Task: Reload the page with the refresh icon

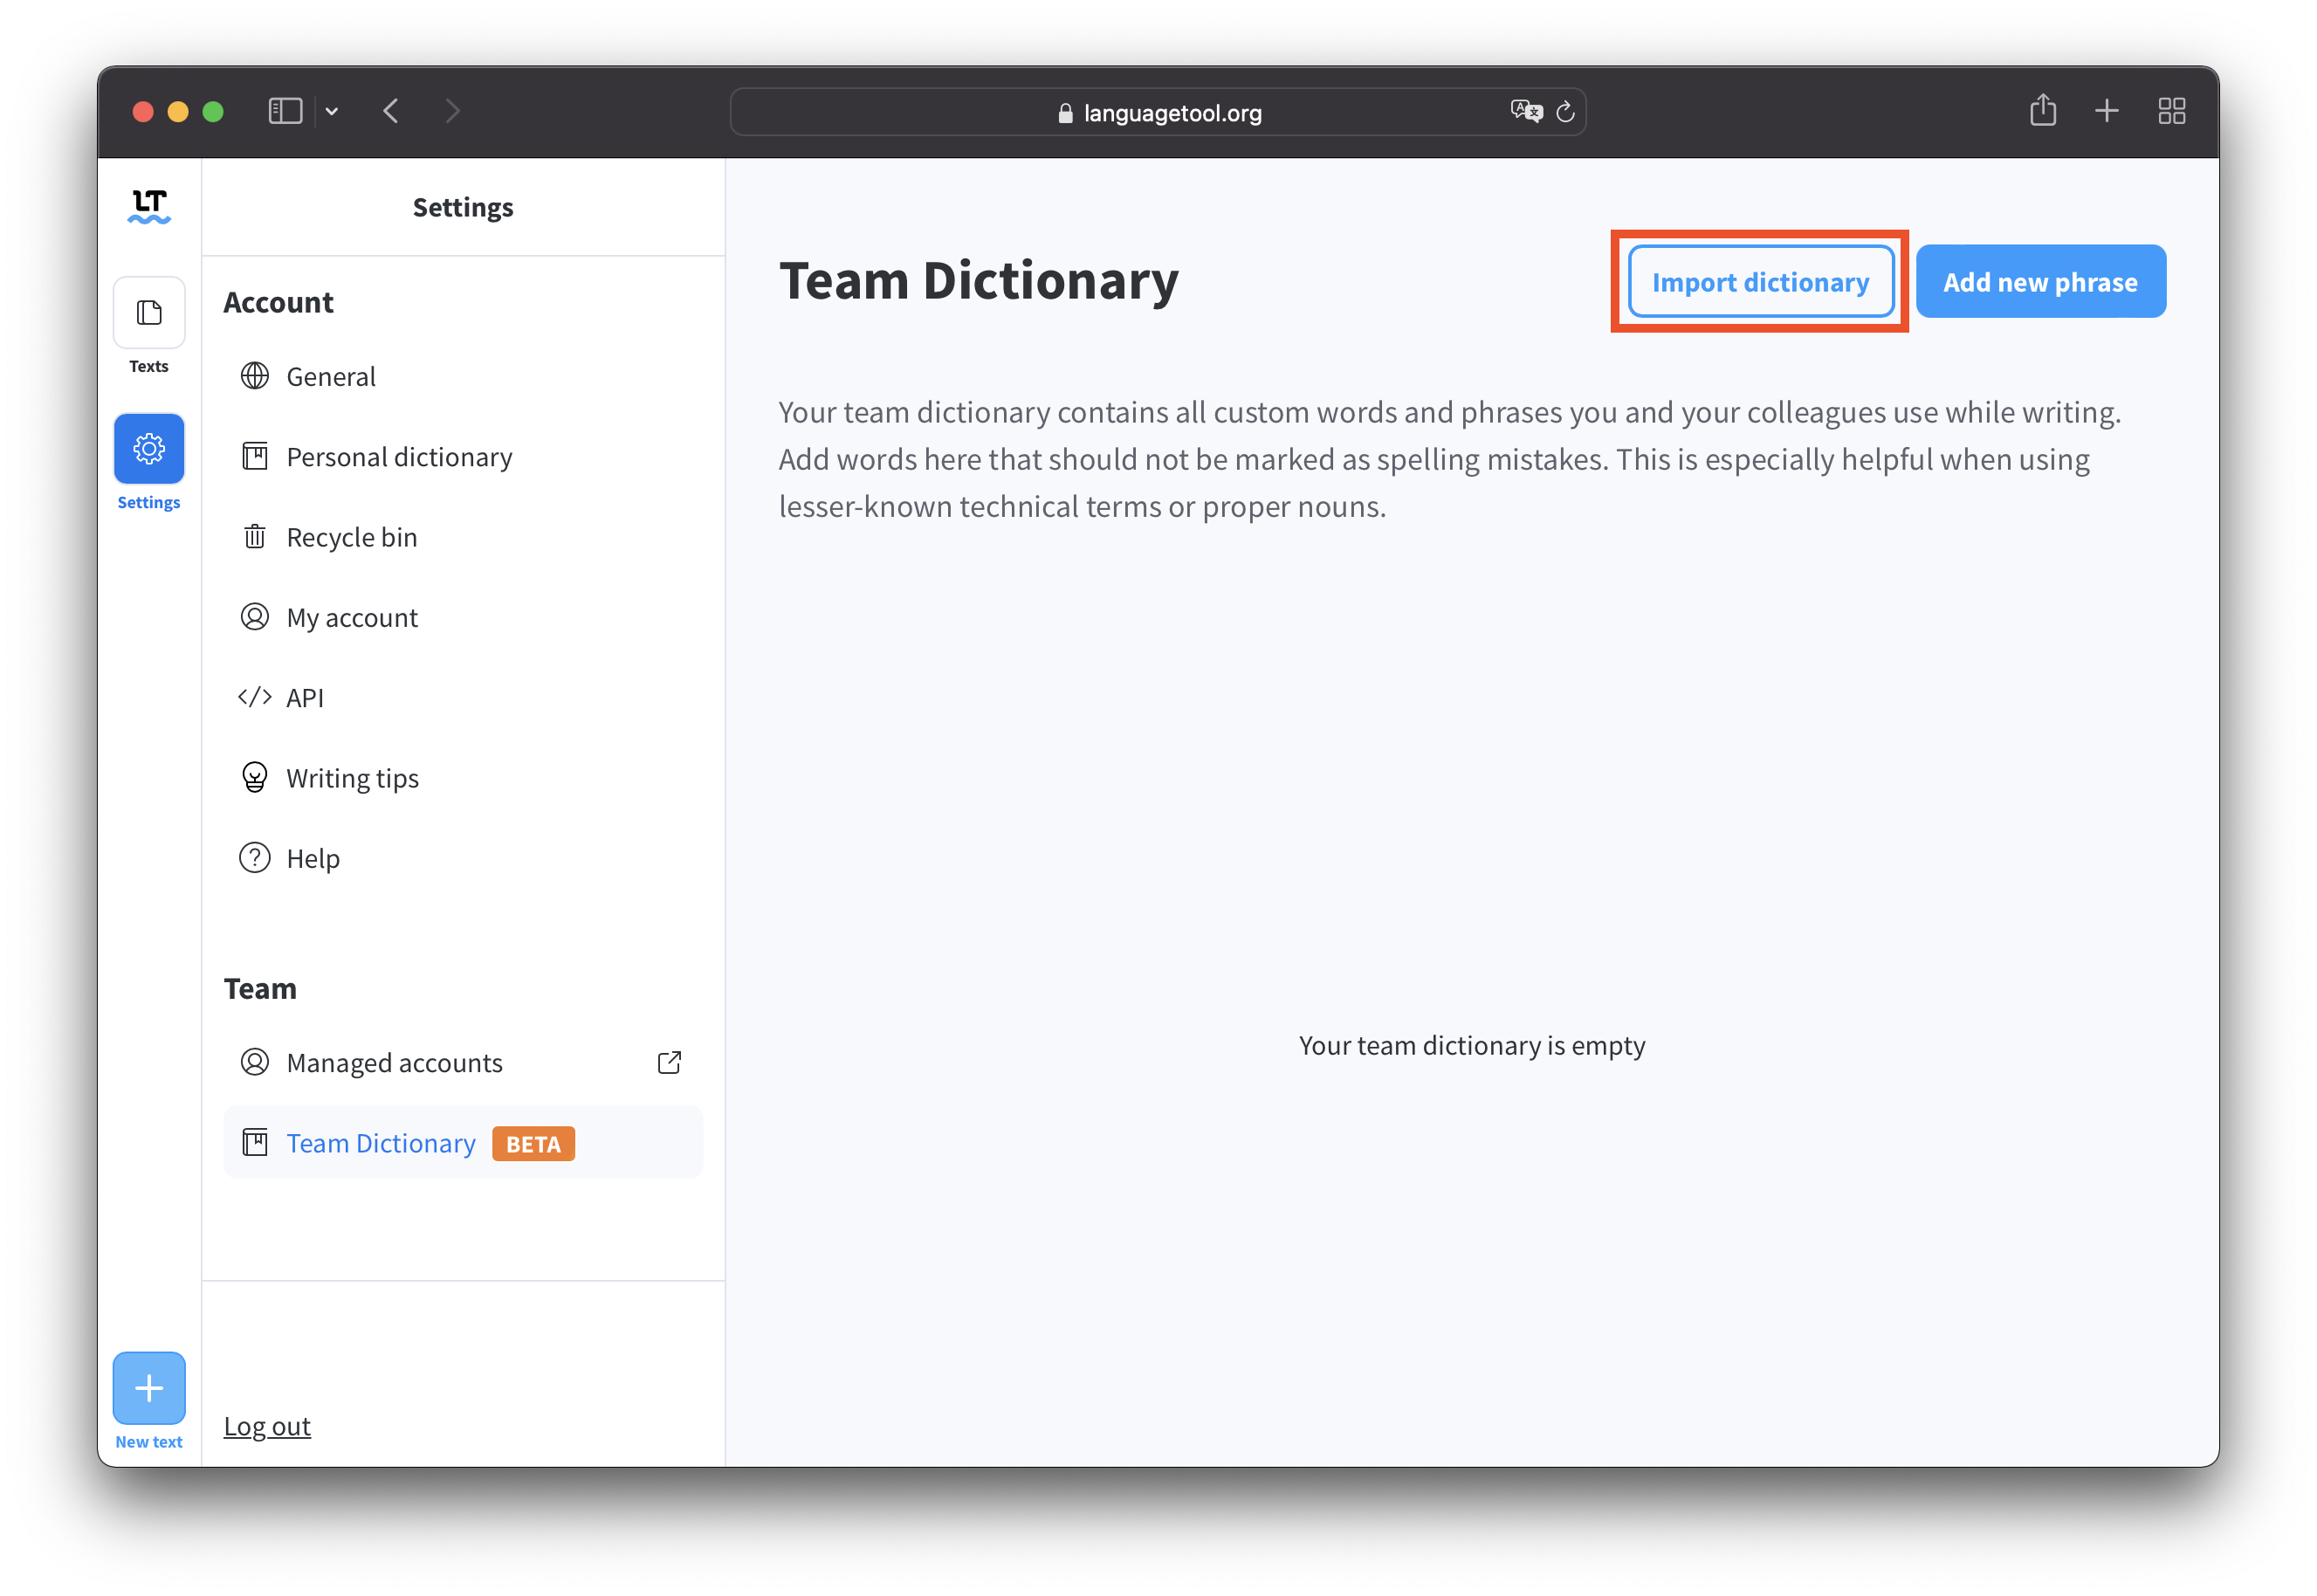Action: [1566, 111]
